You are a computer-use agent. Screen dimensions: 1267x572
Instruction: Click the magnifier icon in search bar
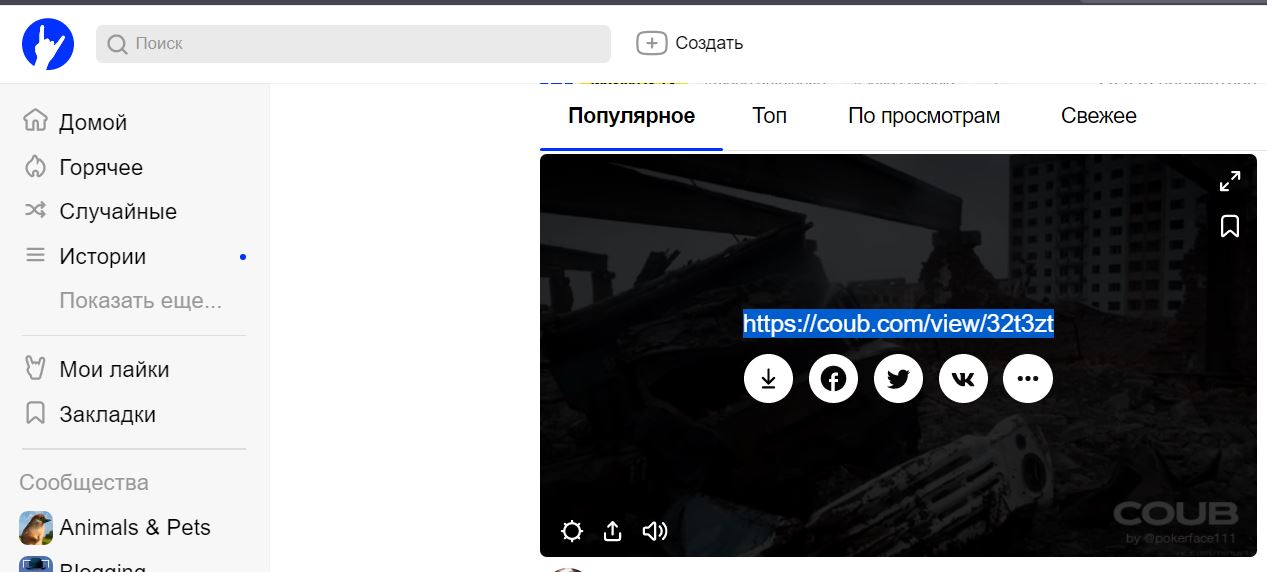point(117,44)
